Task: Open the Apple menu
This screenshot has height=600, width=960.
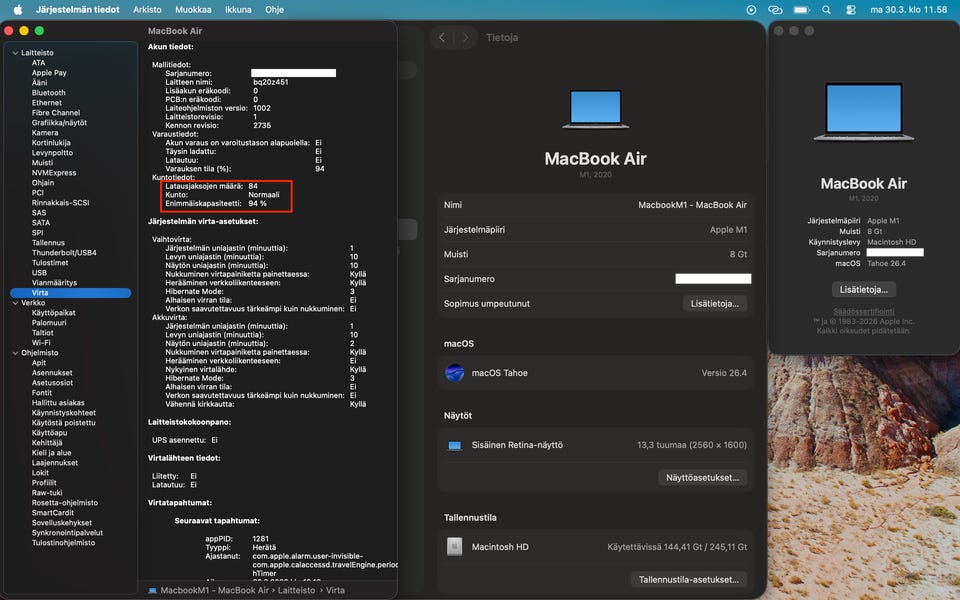Action: pos(18,9)
